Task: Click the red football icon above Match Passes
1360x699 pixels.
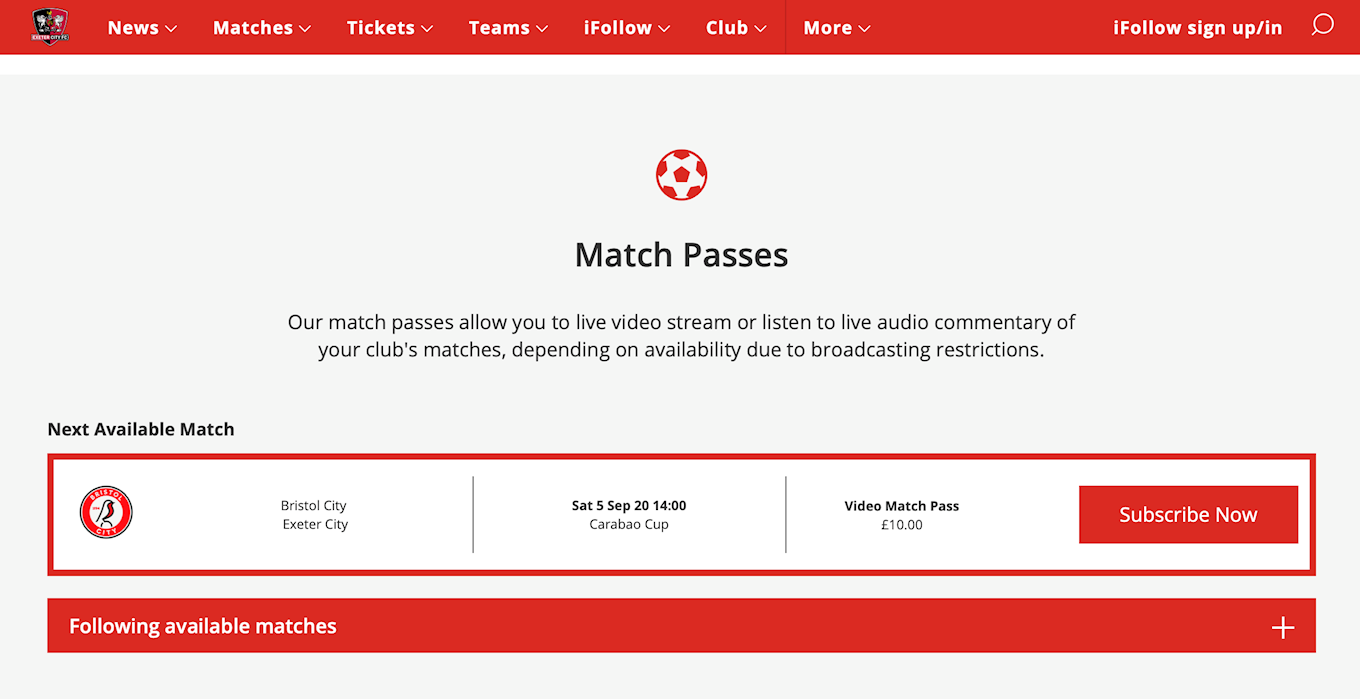Action: pos(681,175)
